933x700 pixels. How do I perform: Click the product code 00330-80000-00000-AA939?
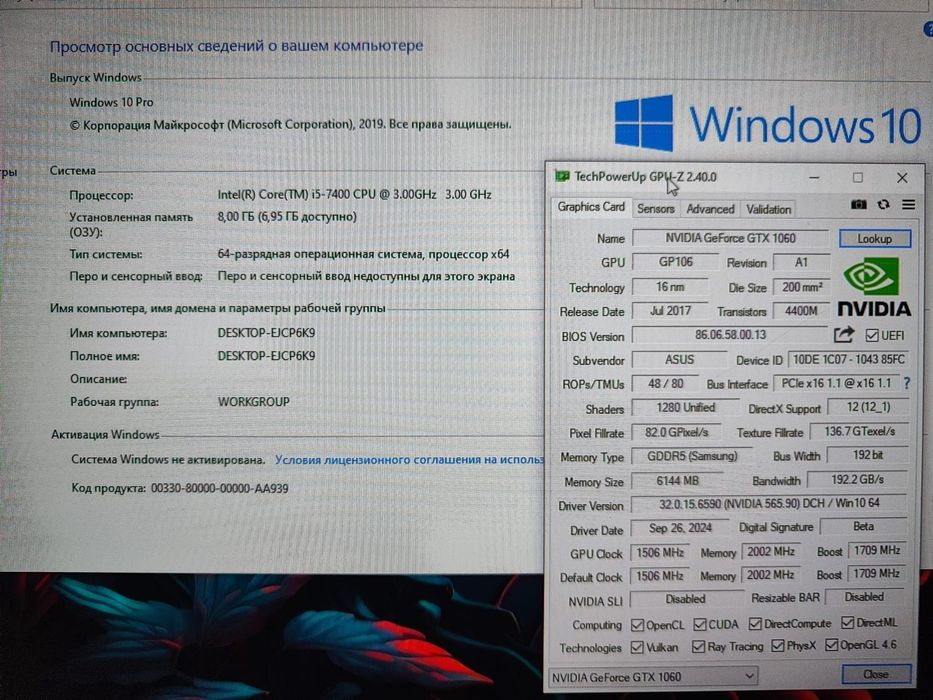(220, 489)
